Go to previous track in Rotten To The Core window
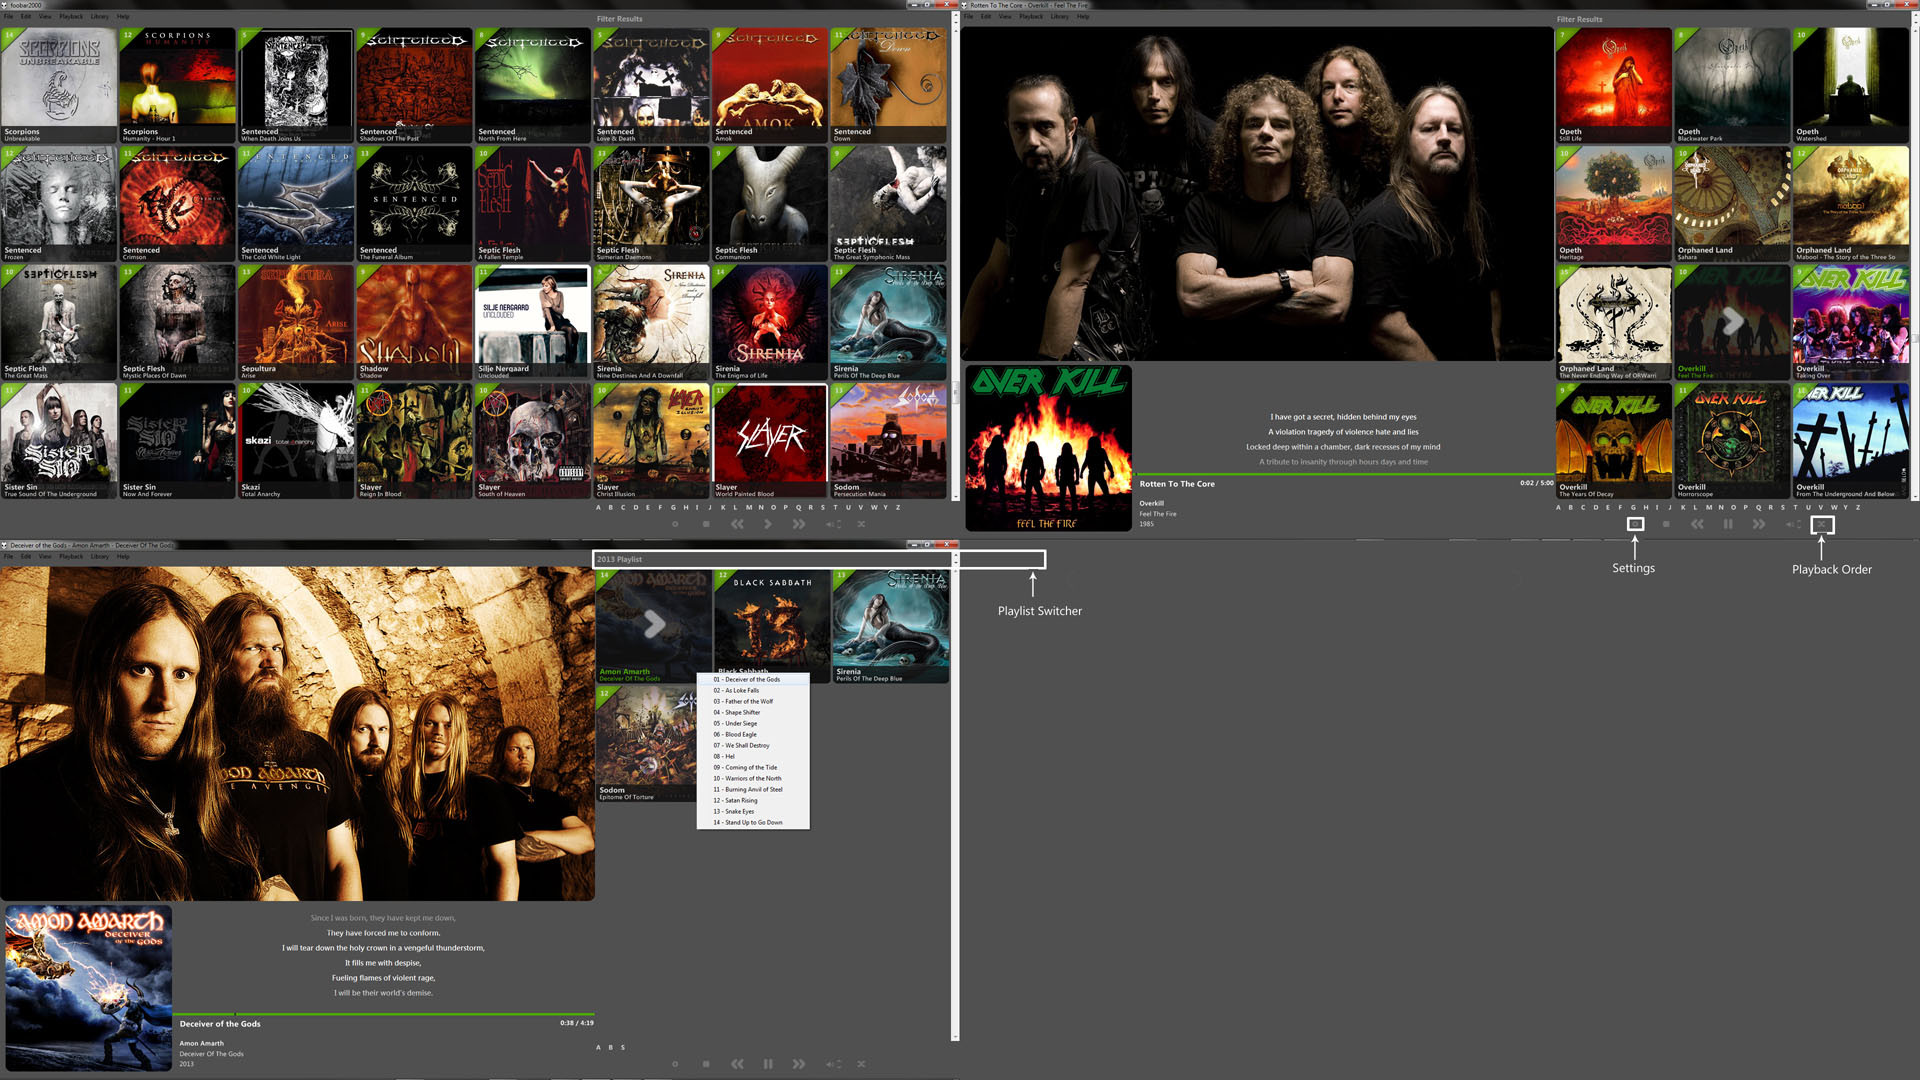This screenshot has height=1080, width=1920. (1697, 524)
